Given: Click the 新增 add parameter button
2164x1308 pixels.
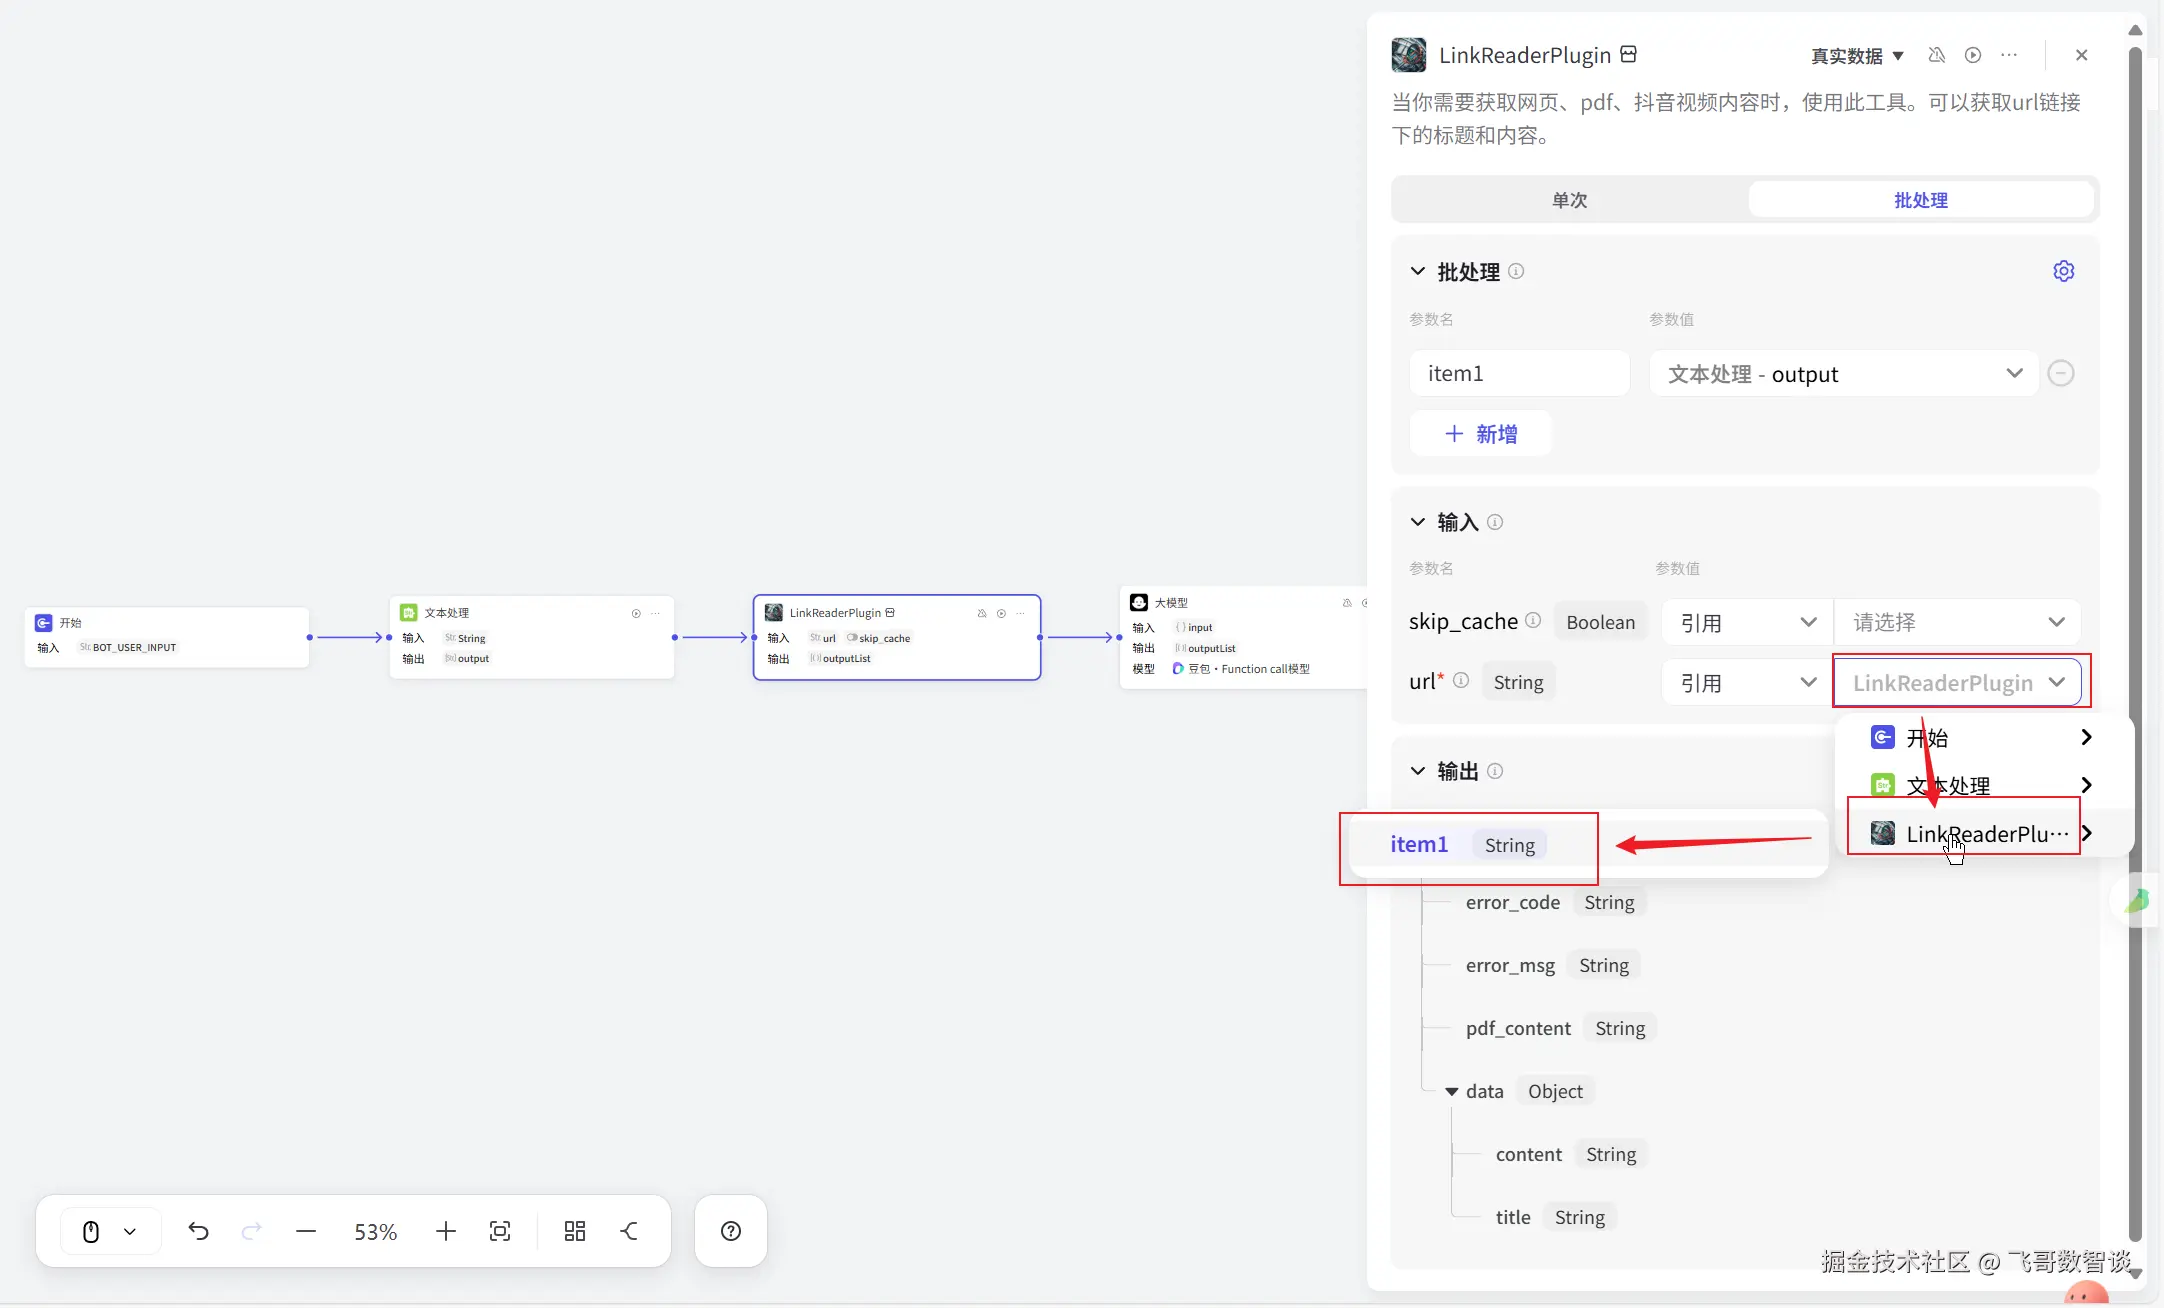Looking at the screenshot, I should (1480, 434).
